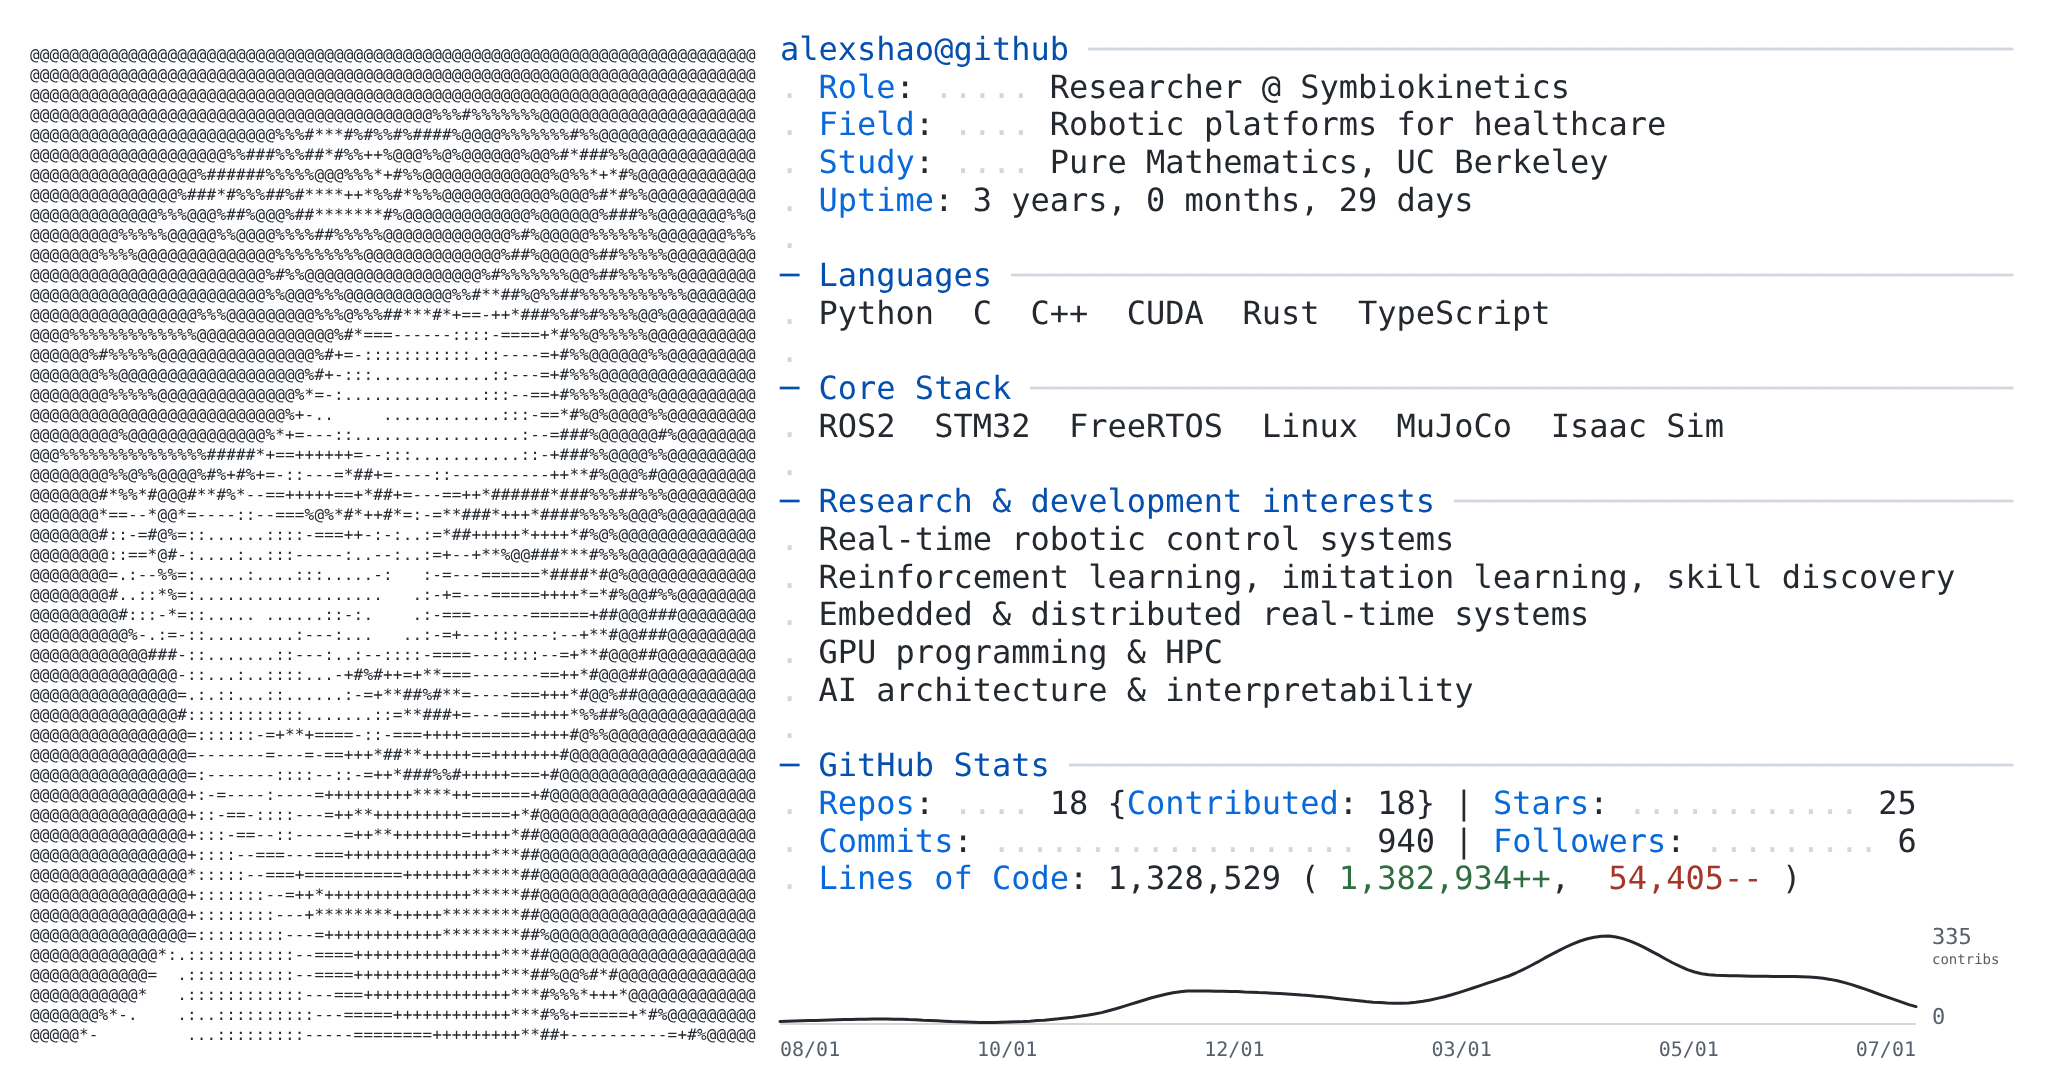This screenshot has width=2050, height=1080.
Task: Select the Contributed label
Action: 1232,803
